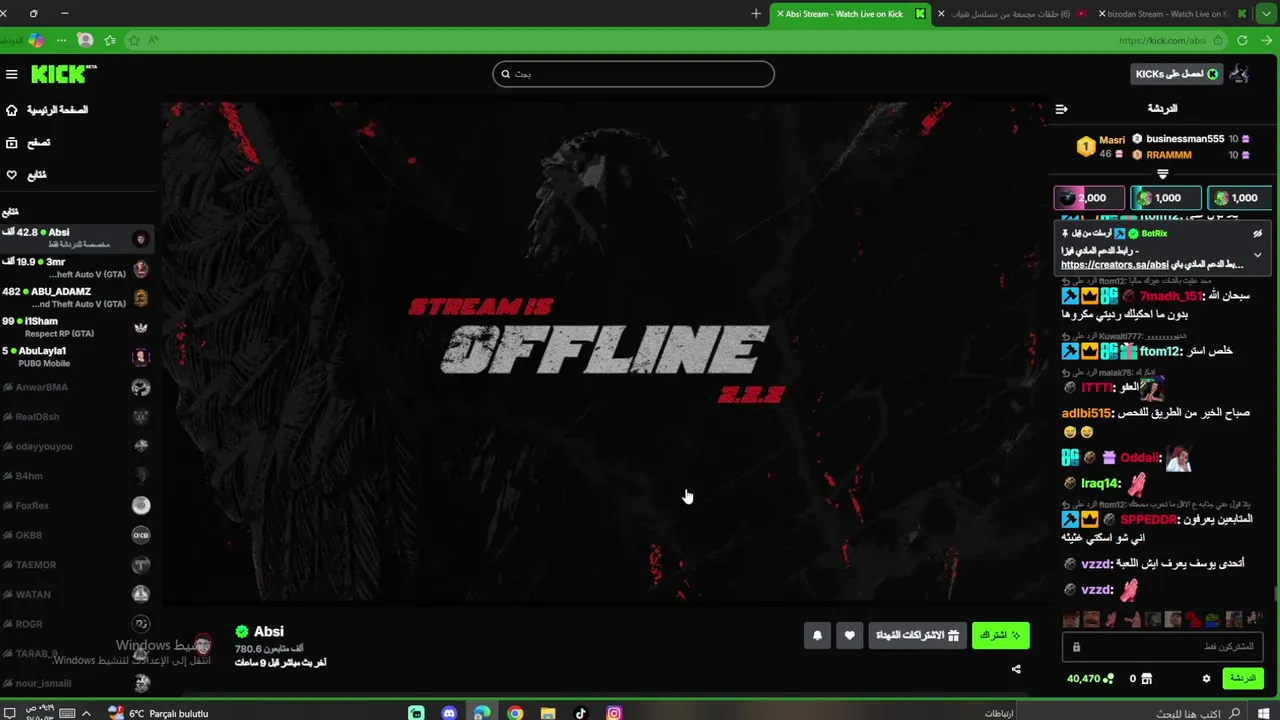1280x720 pixels.
Task: Click the OKB8 avatar icon
Action: (x=141, y=535)
